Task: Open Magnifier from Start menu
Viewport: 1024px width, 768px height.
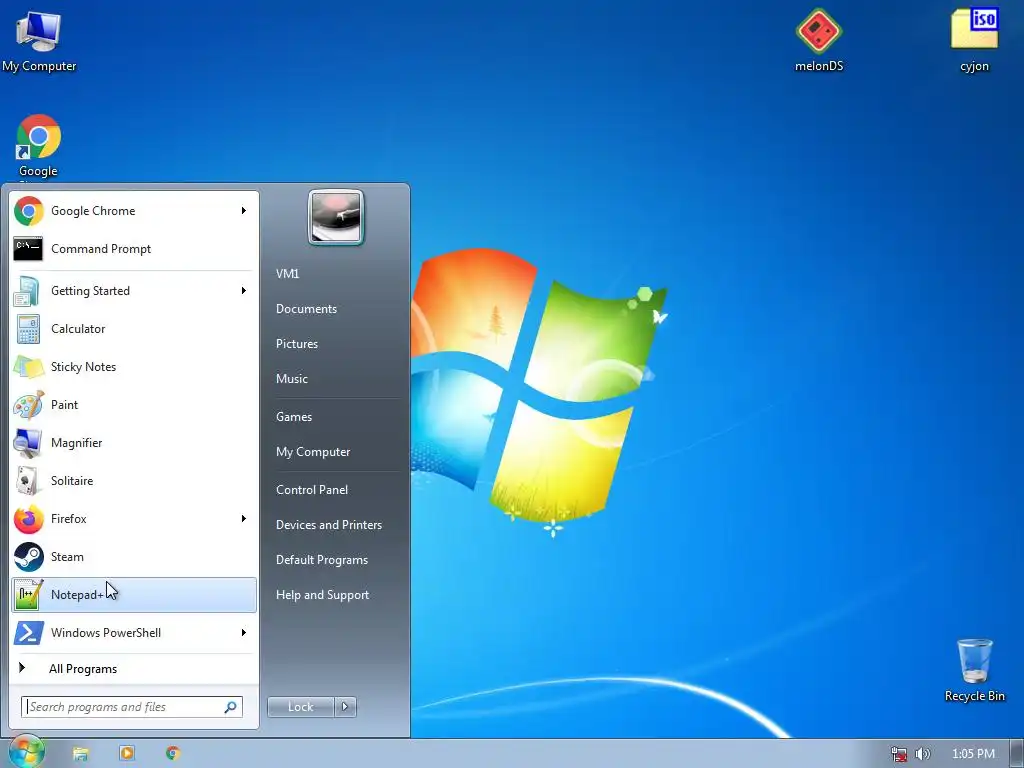Action: pyautogui.click(x=134, y=443)
